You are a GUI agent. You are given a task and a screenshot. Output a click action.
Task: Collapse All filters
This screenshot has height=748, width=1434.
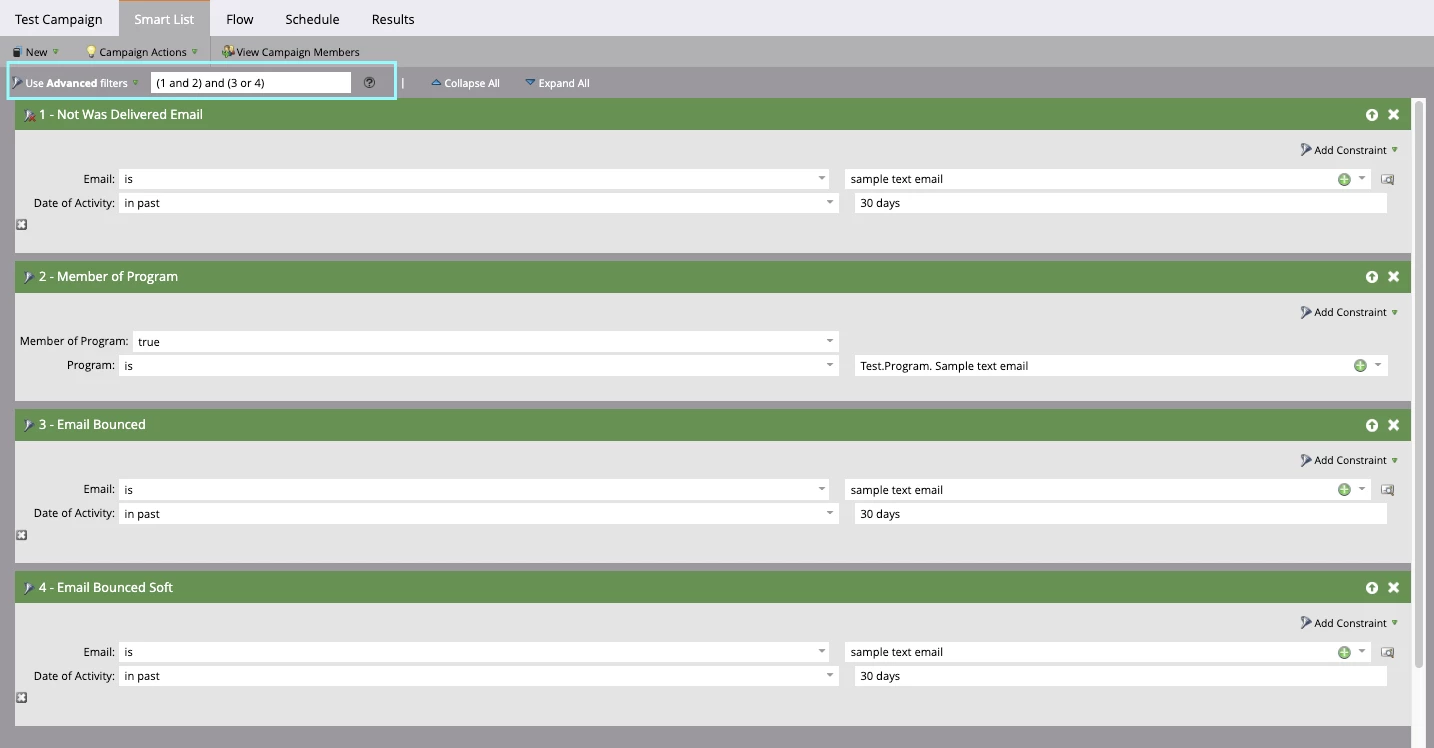pos(466,83)
